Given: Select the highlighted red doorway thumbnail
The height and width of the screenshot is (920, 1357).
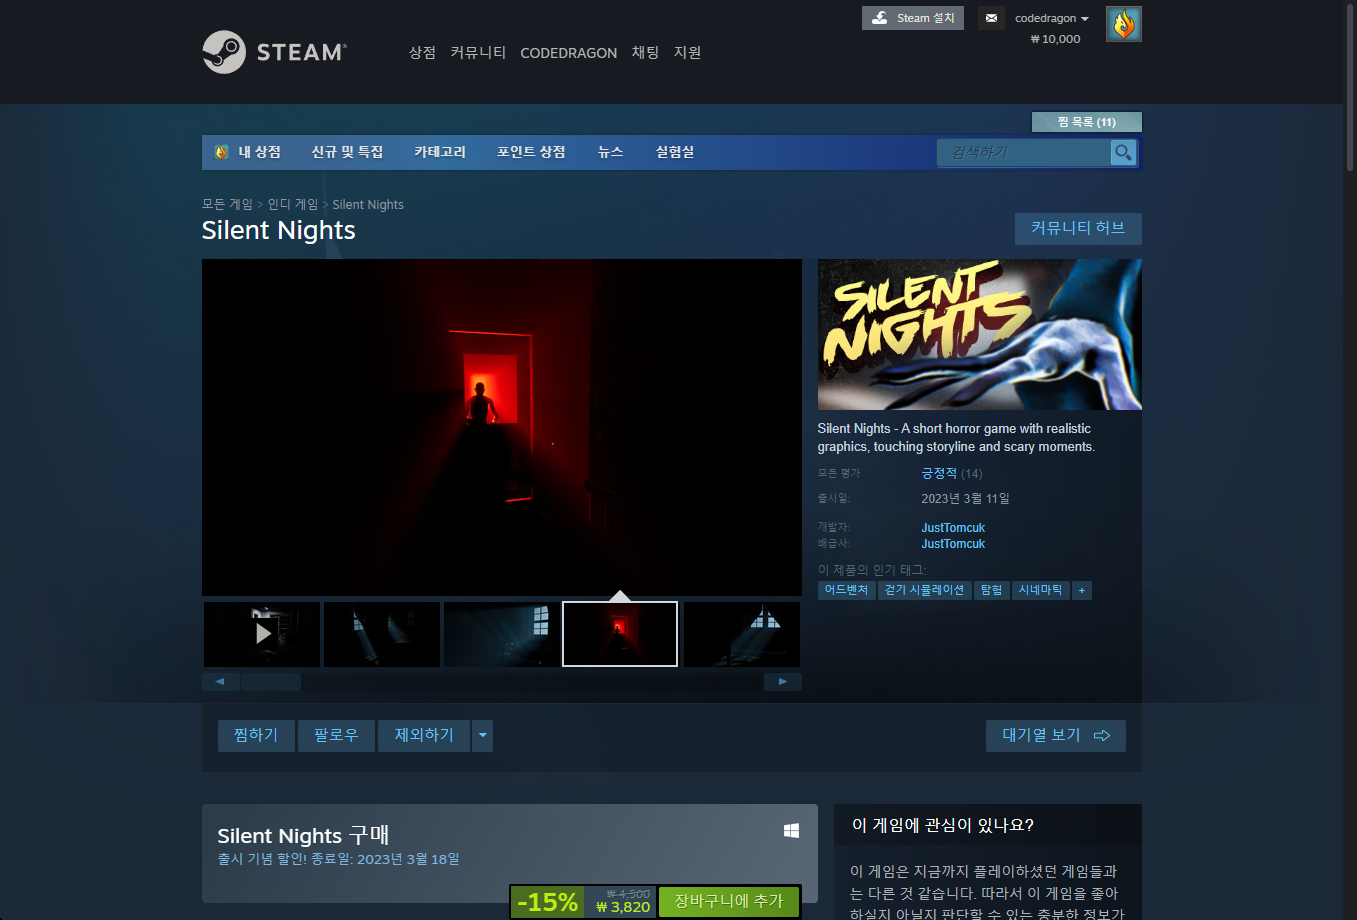Looking at the screenshot, I should pyautogui.click(x=620, y=634).
